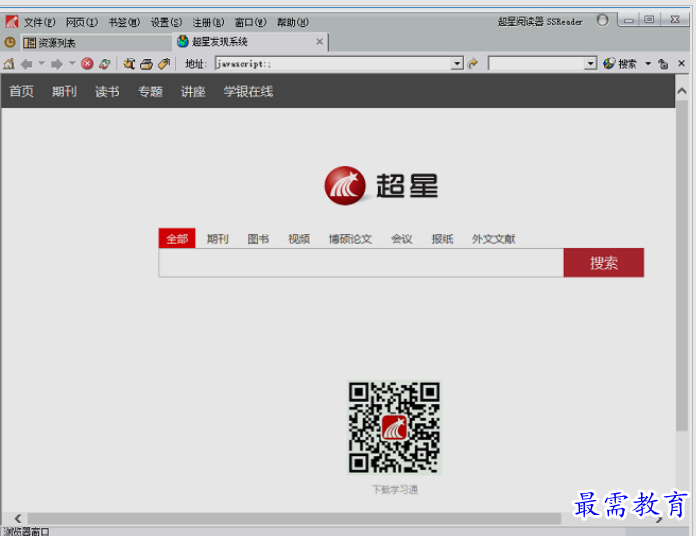Click the lock icon beside the search dropdown arrow
The image size is (696, 536).
(663, 64)
